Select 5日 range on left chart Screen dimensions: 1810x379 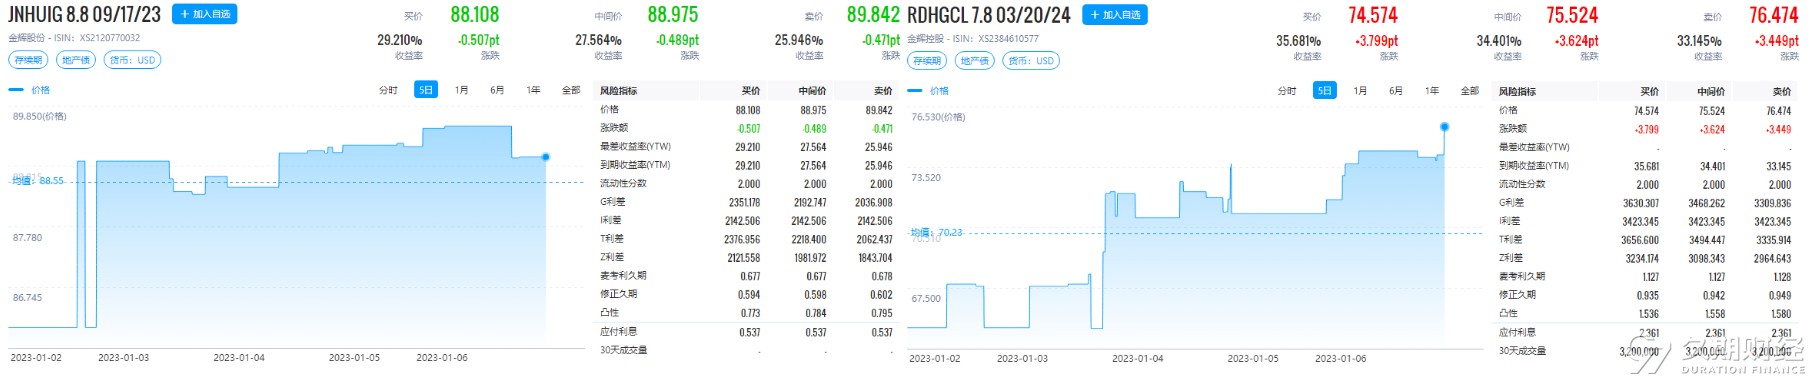click(426, 90)
